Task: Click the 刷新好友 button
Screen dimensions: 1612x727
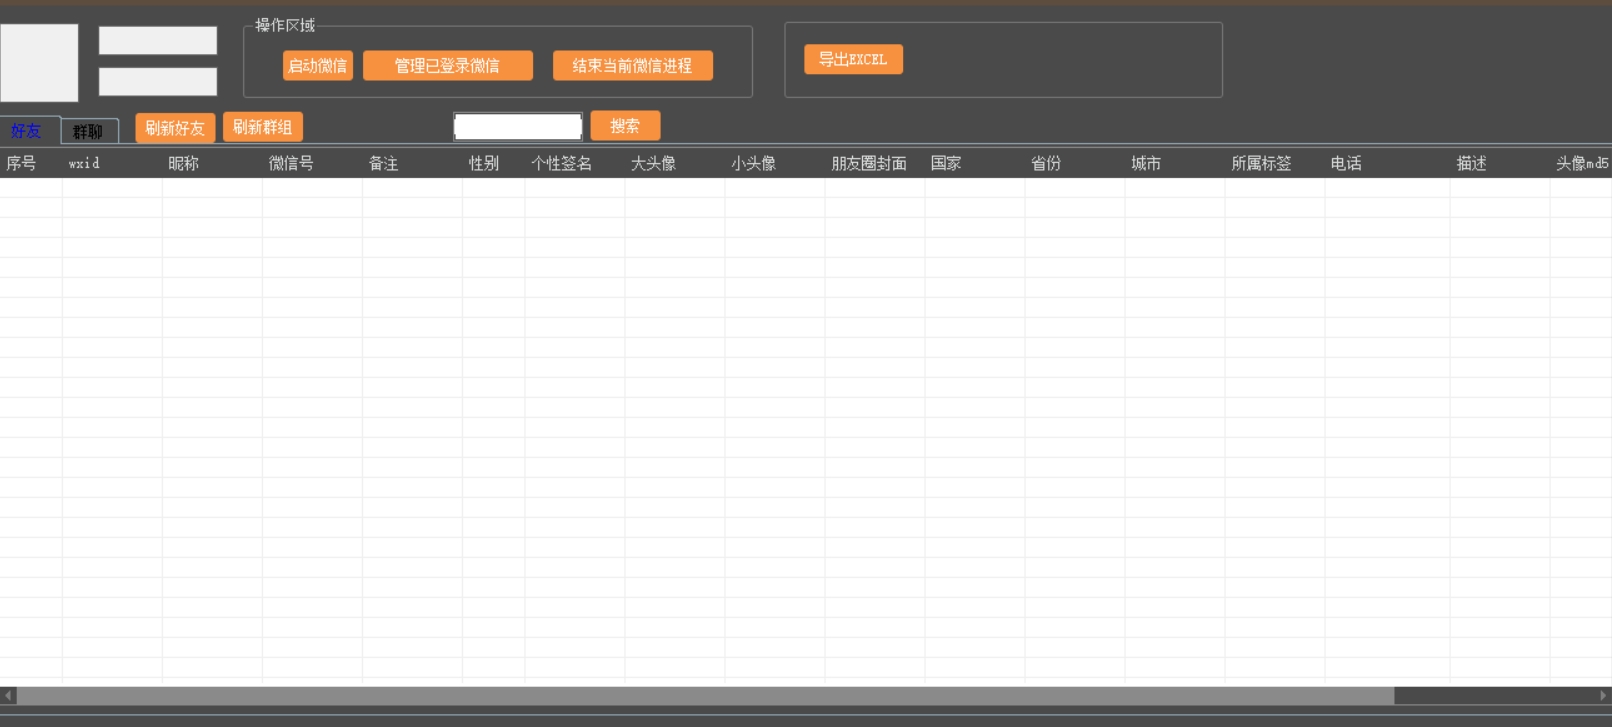Action: tap(175, 128)
